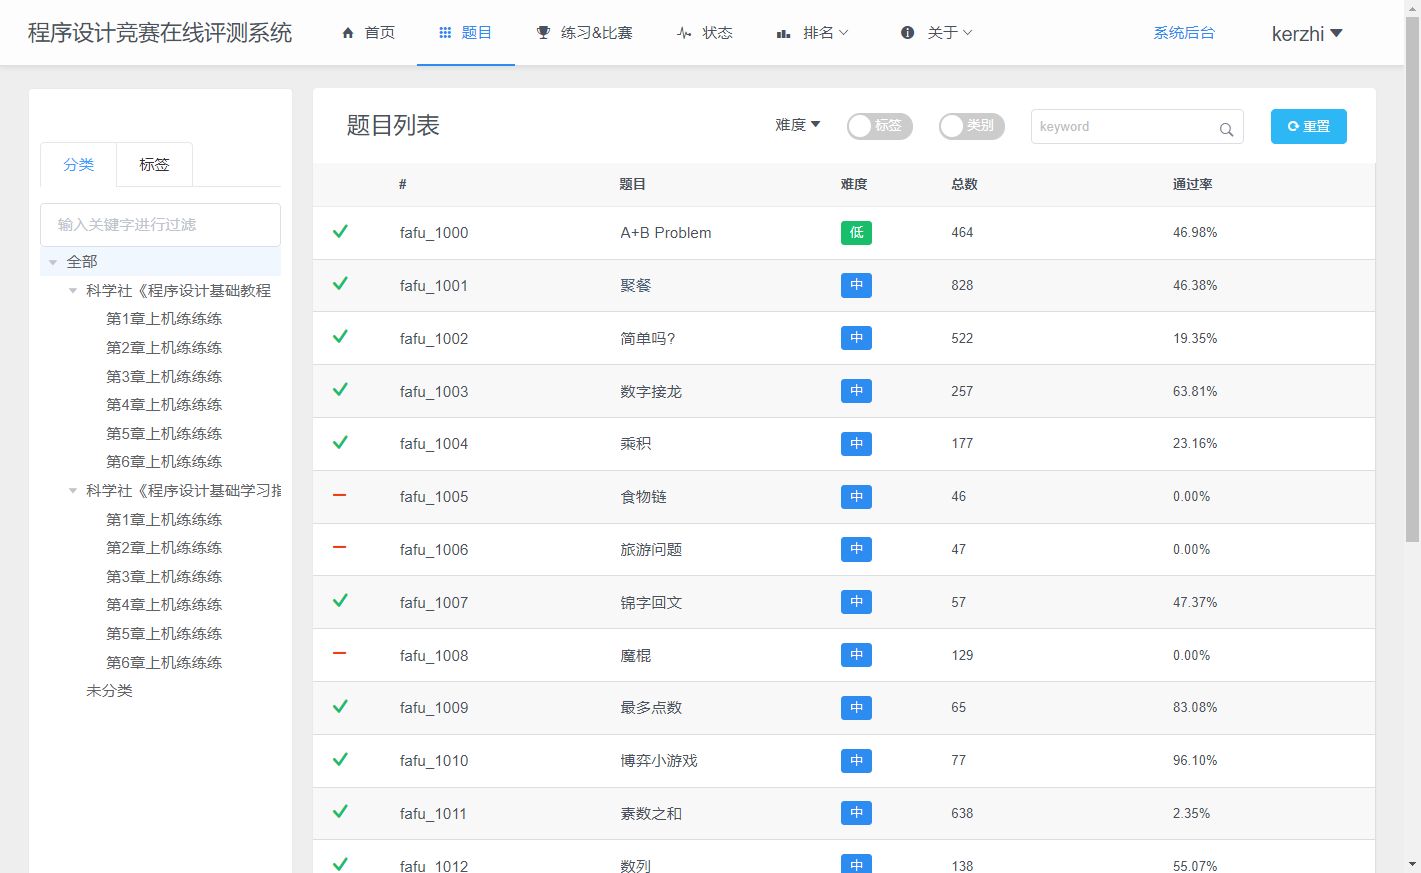The height and width of the screenshot is (873, 1421).
Task: Click red dash status for fafu_1005
Action: (340, 496)
